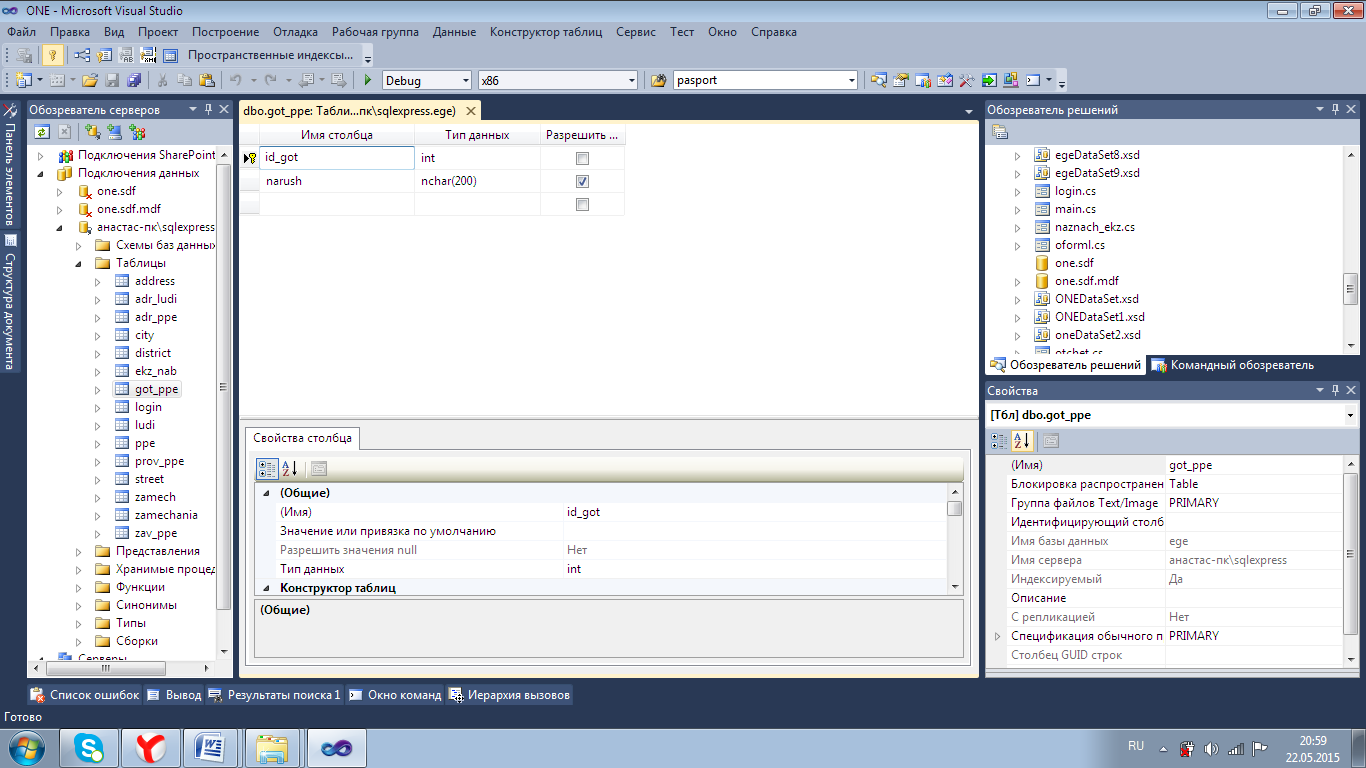The image size is (1366, 768).
Task: Open the Debug configuration dropdown
Action: [463, 81]
